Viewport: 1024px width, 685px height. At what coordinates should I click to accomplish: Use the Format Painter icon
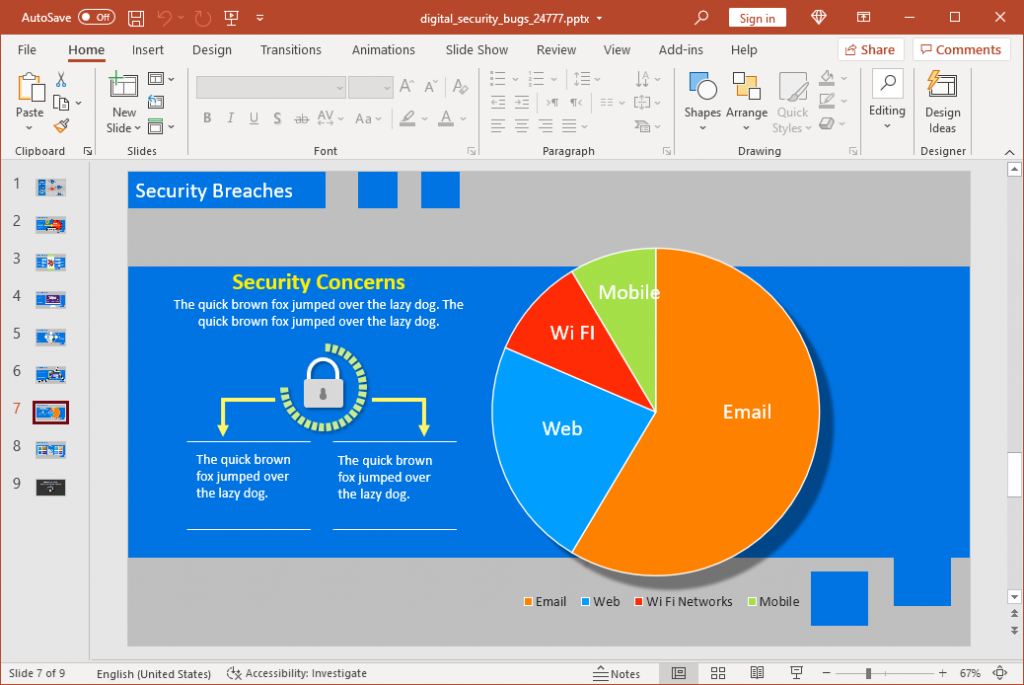pyautogui.click(x=60, y=125)
